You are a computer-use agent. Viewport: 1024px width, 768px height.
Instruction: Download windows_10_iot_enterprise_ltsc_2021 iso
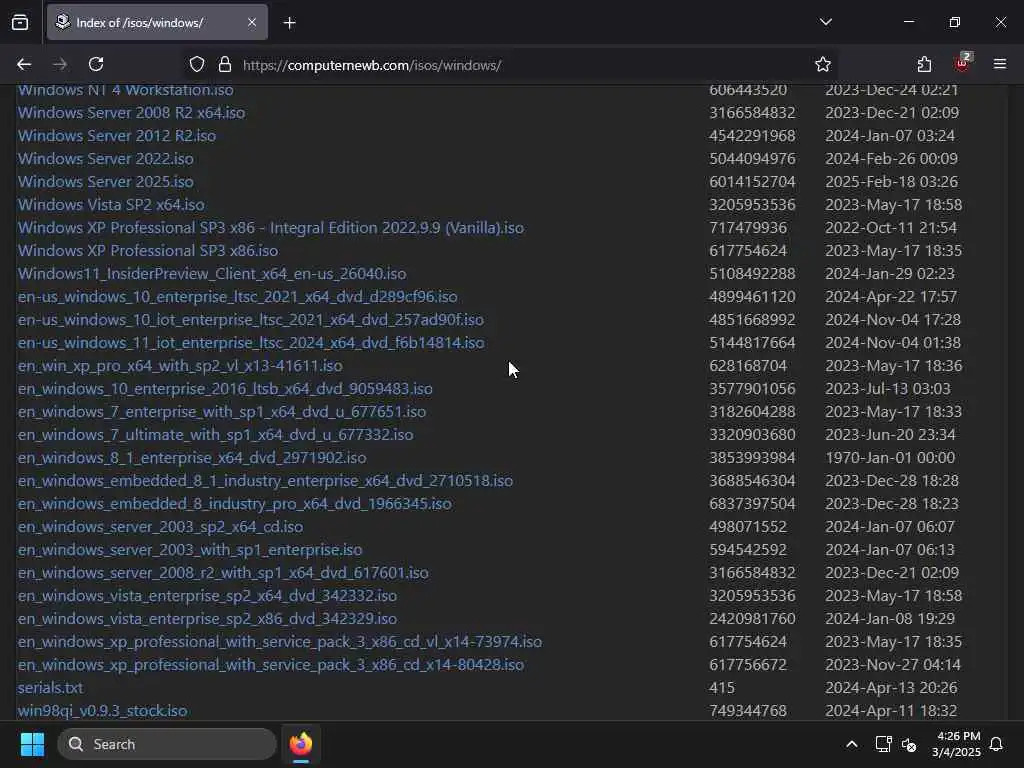(x=251, y=319)
